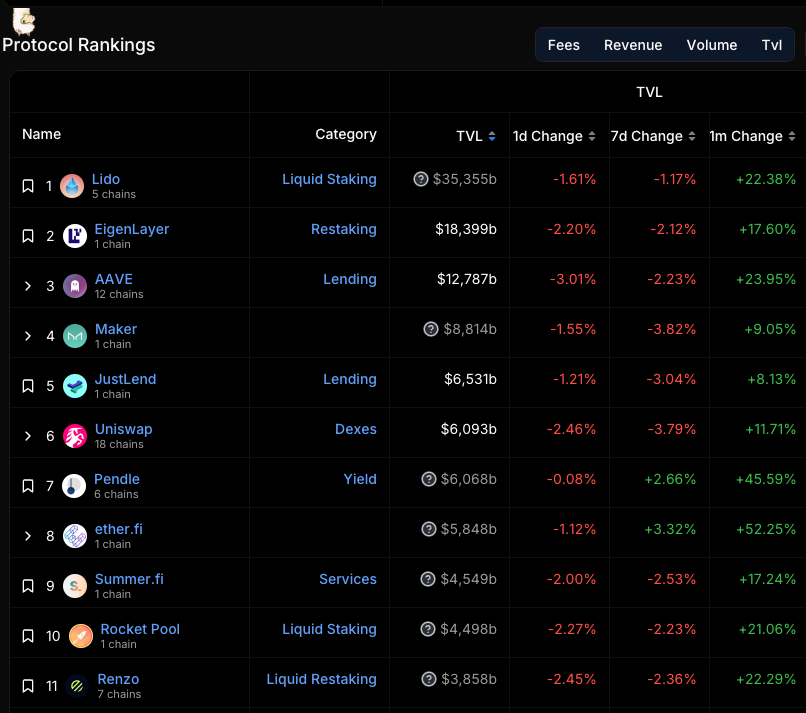Click the EigenLayer protocol logo
Screen dimensions: 806x713
coord(75,236)
